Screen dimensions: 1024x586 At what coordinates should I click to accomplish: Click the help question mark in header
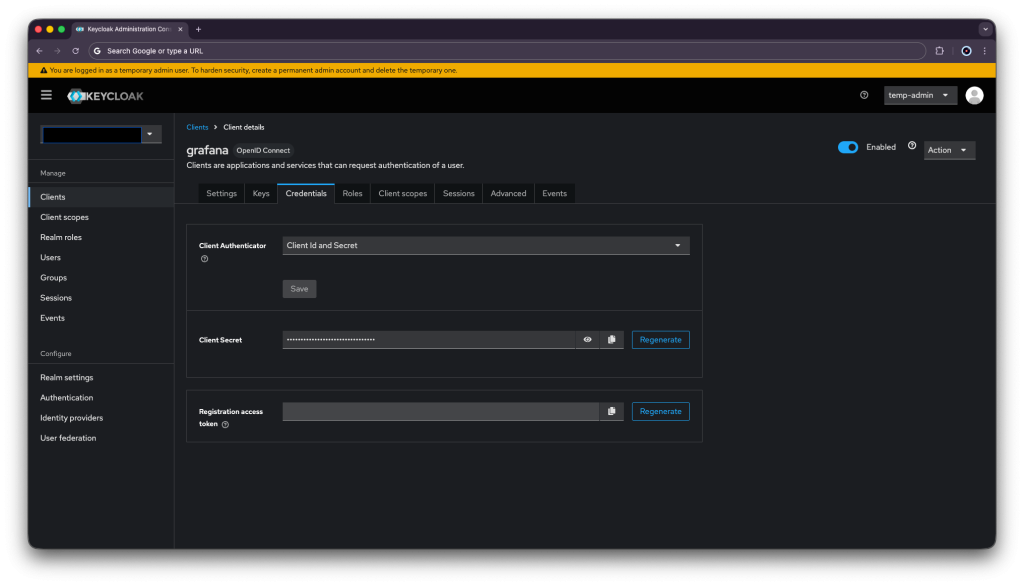click(864, 95)
